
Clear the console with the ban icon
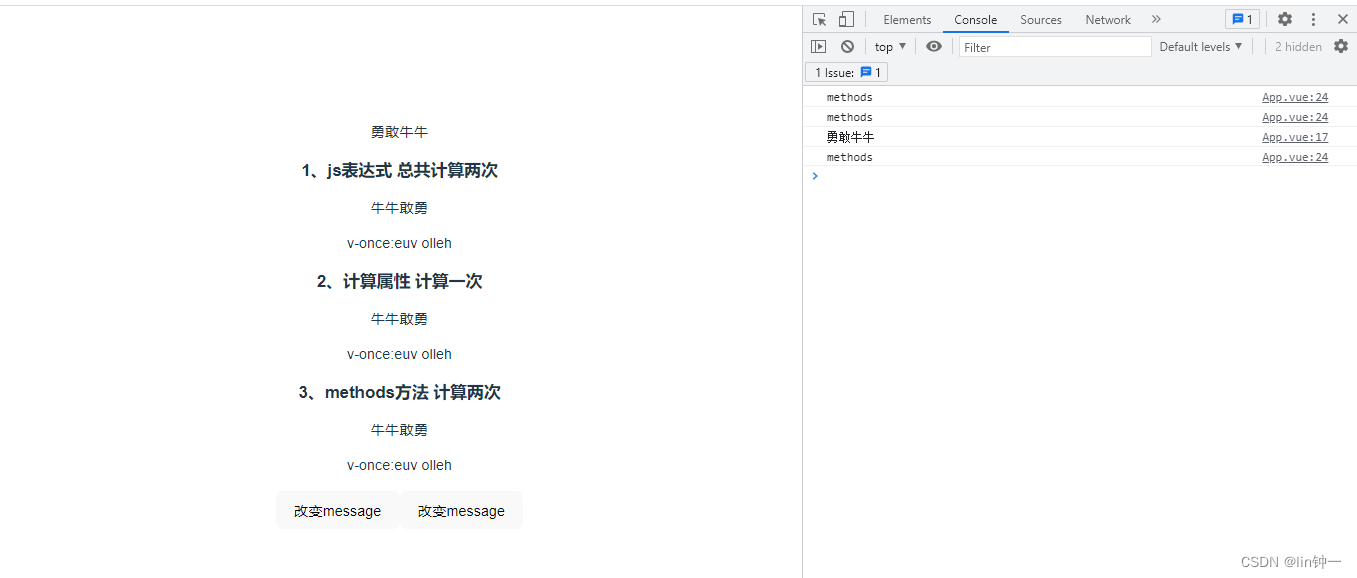click(x=847, y=47)
